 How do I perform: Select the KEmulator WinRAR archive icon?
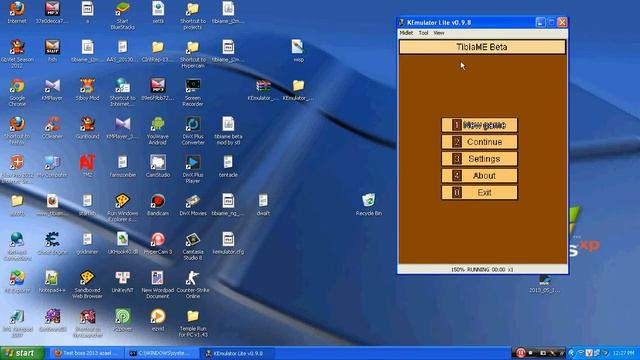point(263,89)
